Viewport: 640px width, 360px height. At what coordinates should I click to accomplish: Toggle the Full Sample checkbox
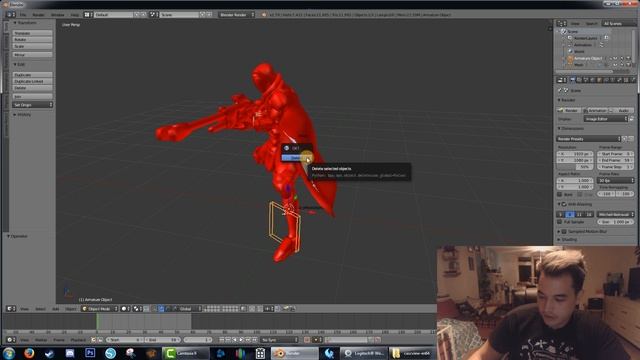point(560,222)
